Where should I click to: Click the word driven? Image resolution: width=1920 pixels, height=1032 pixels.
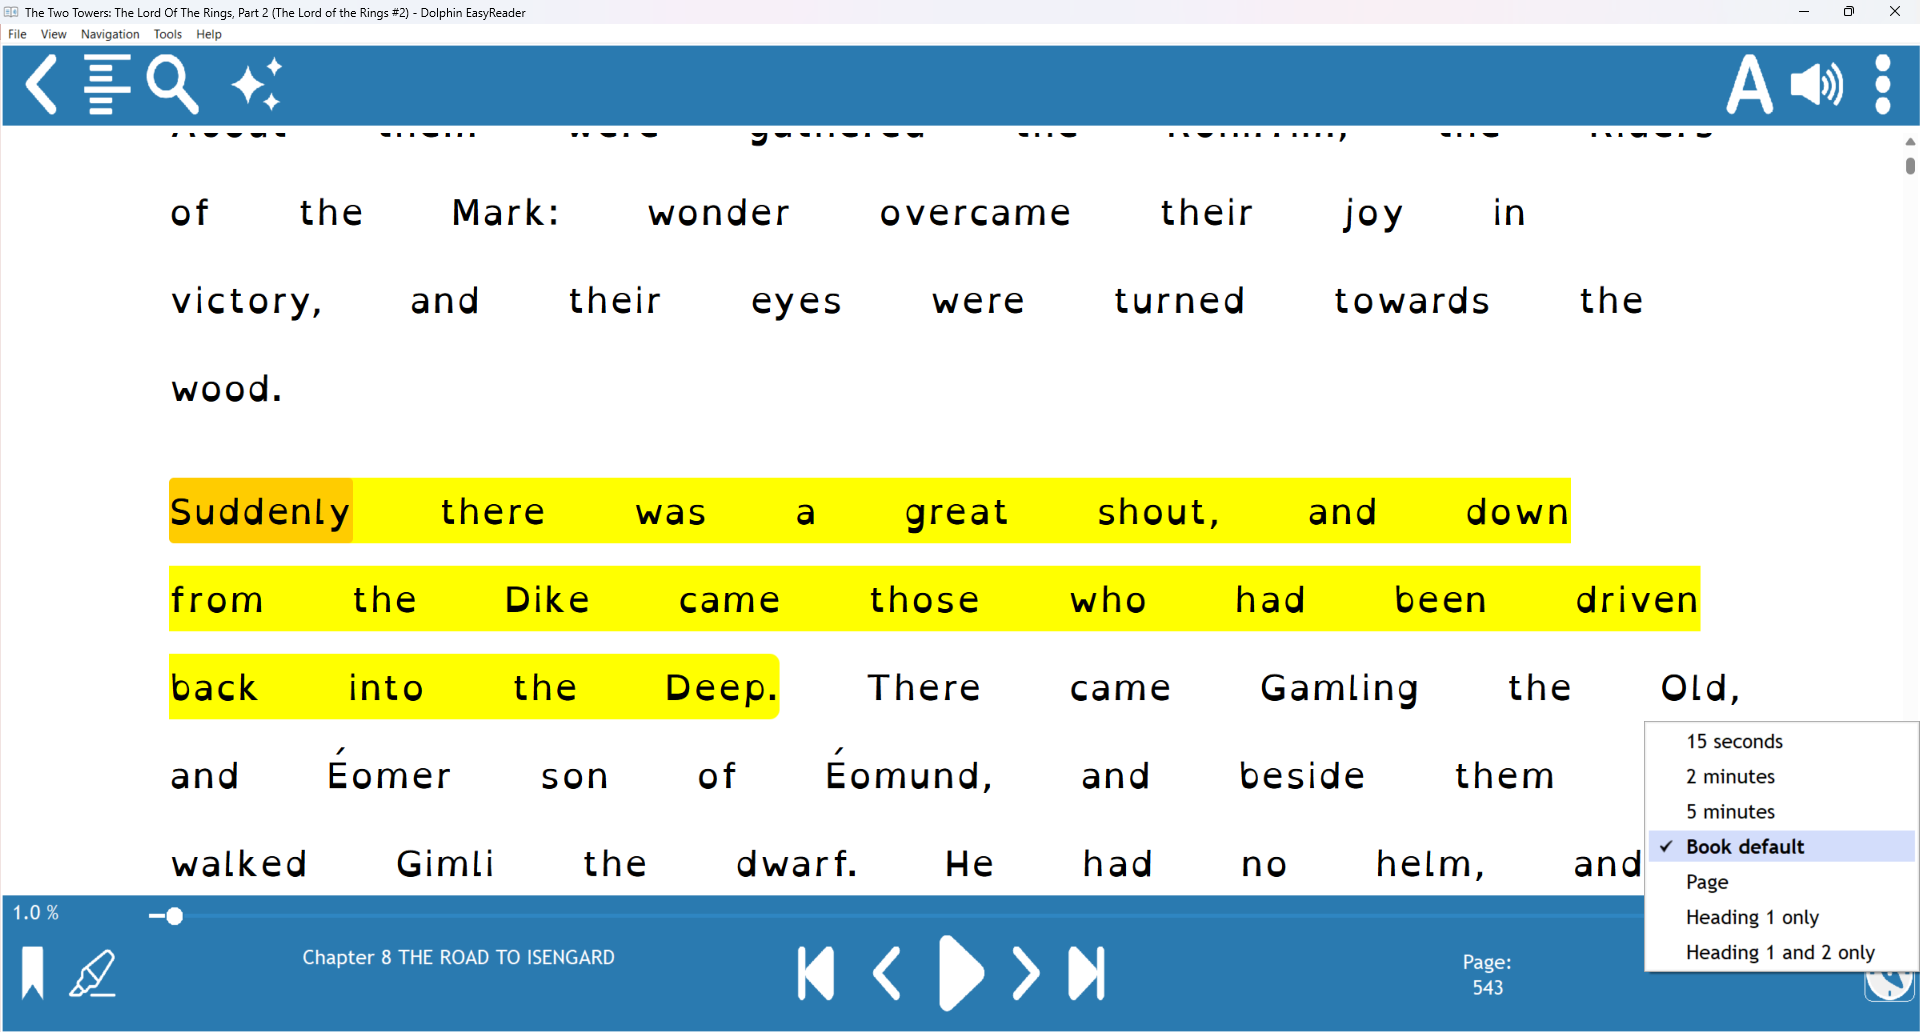1637,599
